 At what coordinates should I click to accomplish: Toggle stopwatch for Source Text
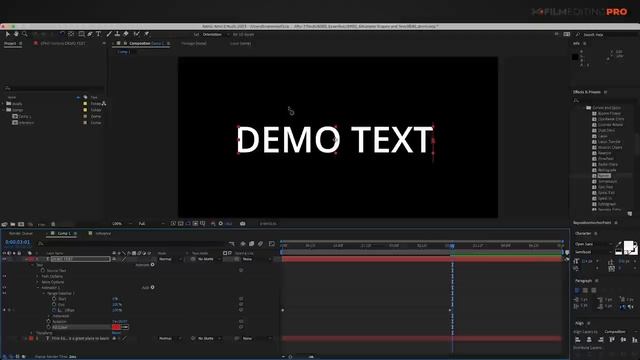click(43, 271)
